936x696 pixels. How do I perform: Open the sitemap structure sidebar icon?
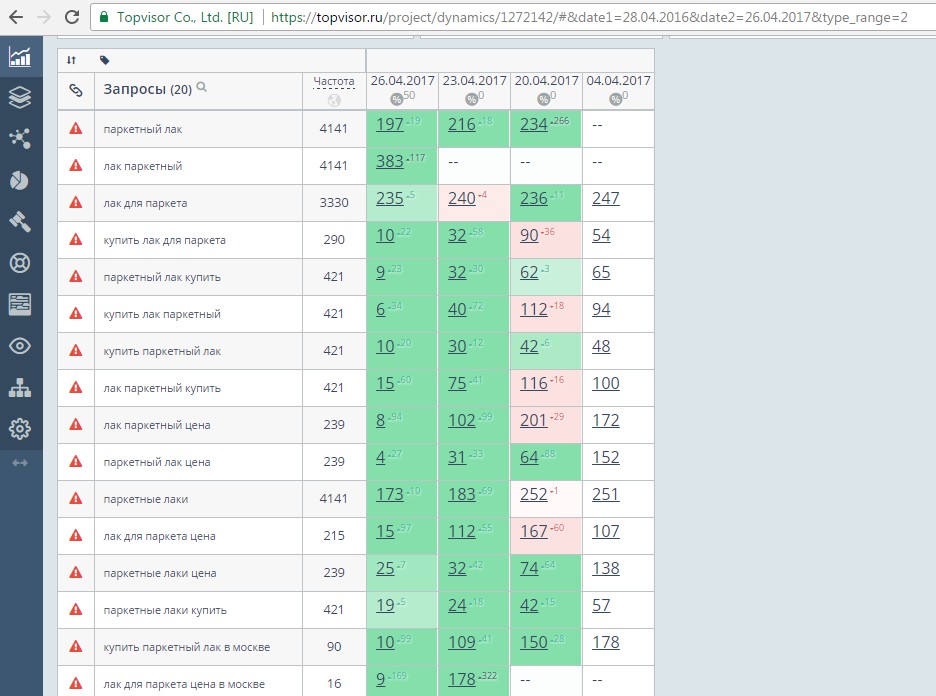click(20, 387)
